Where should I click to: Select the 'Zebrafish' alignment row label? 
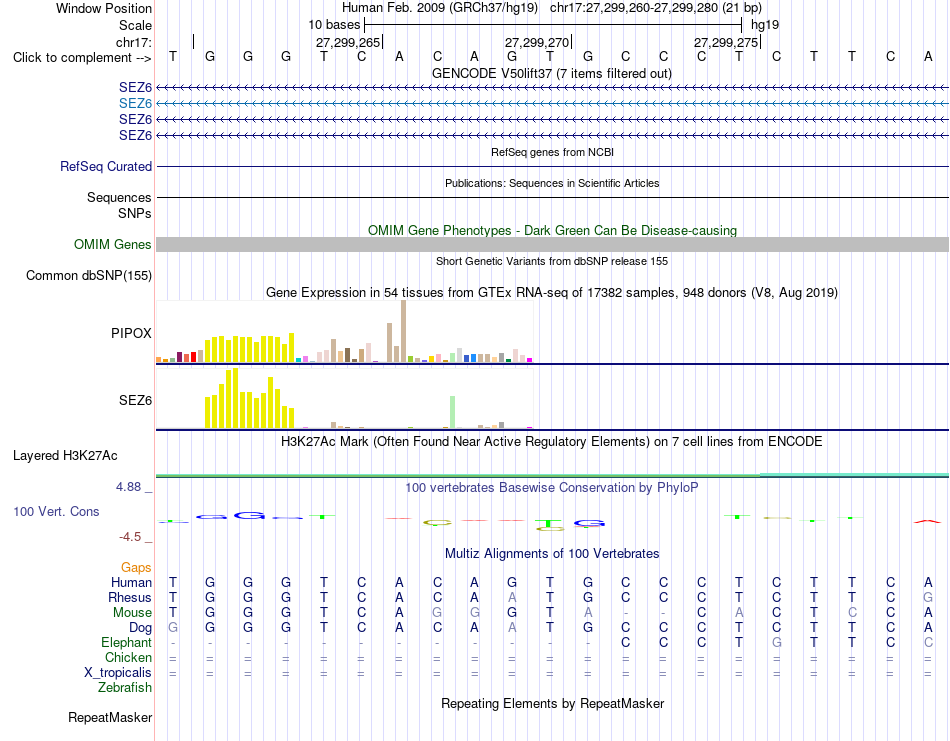click(125, 688)
